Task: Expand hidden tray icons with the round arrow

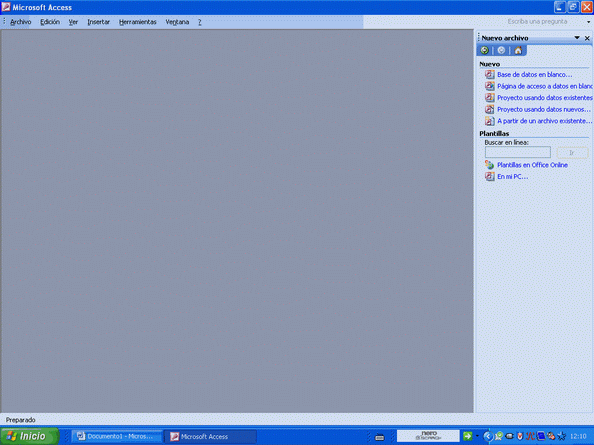Action: tap(488, 436)
